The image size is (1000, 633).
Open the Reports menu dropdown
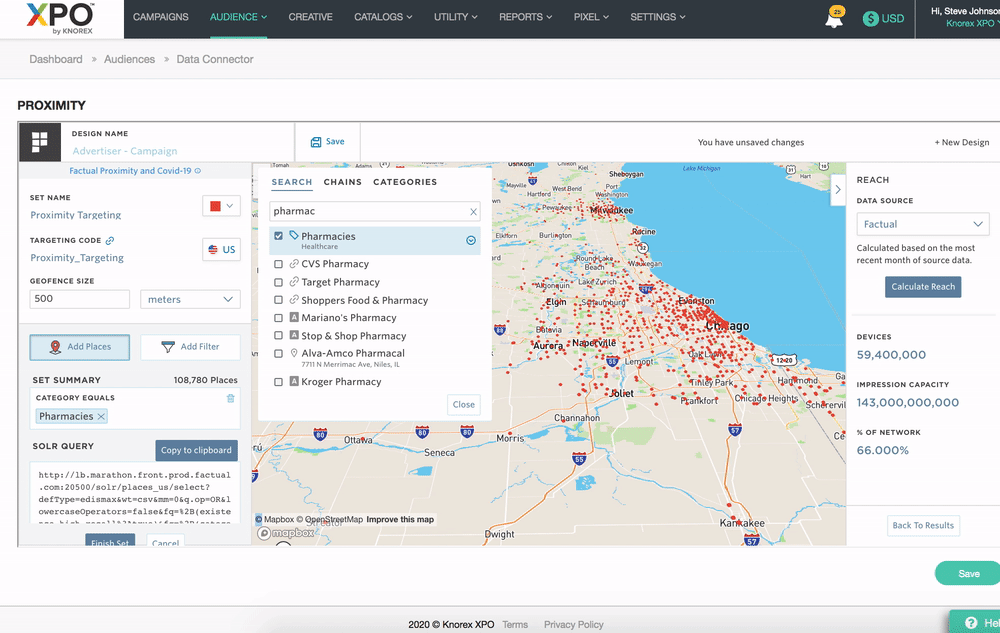click(525, 17)
